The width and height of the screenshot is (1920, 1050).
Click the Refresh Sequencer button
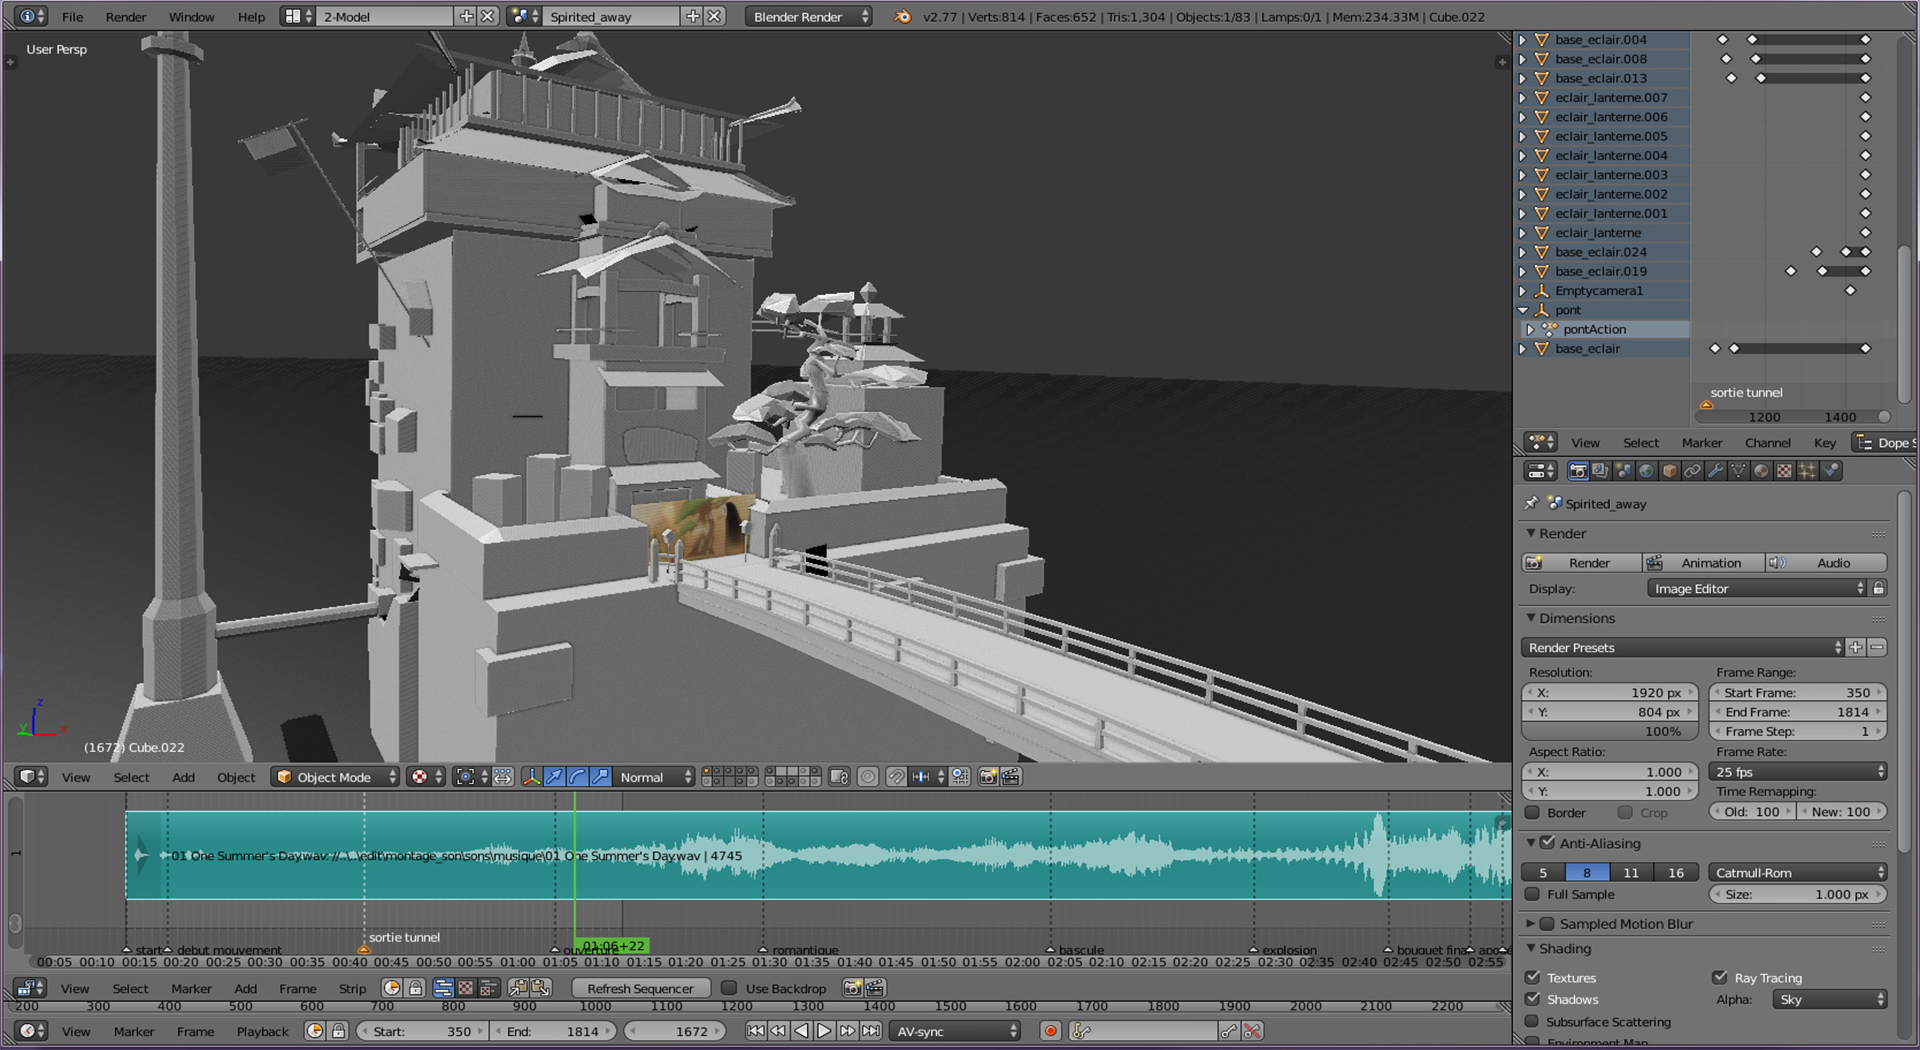640,988
